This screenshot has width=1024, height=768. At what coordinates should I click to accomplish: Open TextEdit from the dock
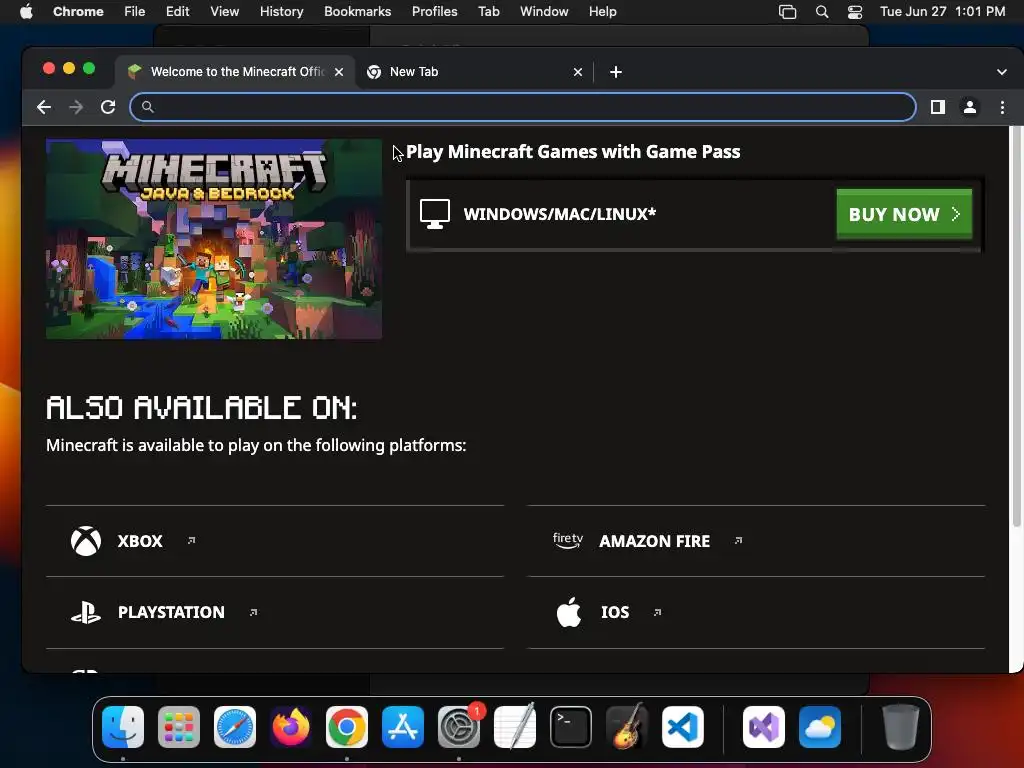point(515,727)
